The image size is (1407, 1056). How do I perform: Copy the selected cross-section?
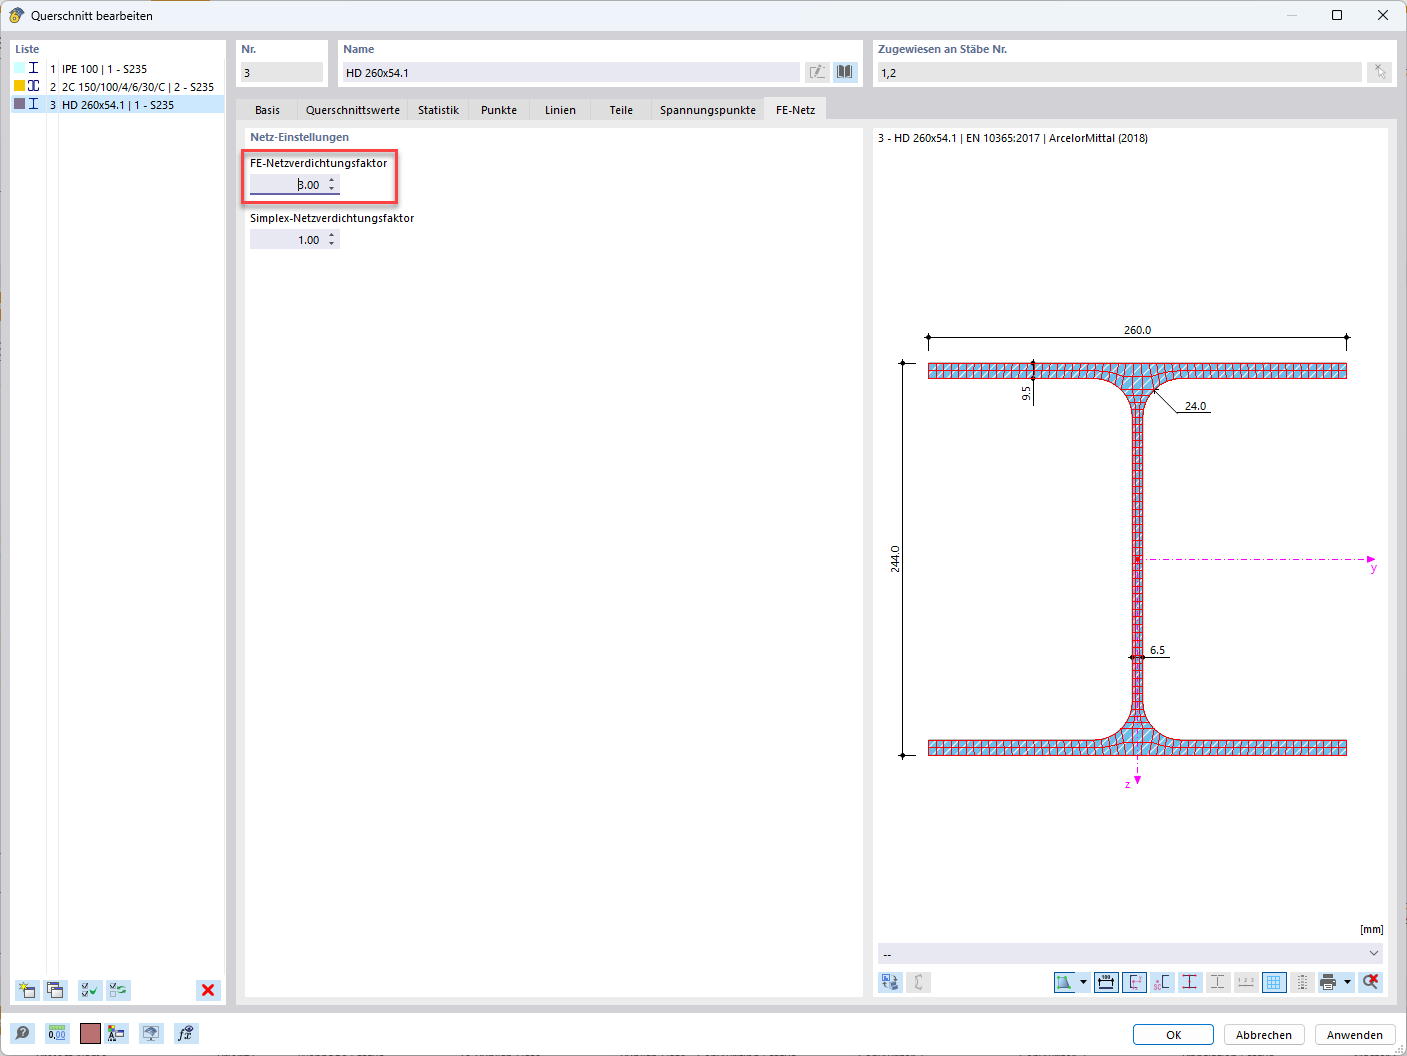coord(55,990)
